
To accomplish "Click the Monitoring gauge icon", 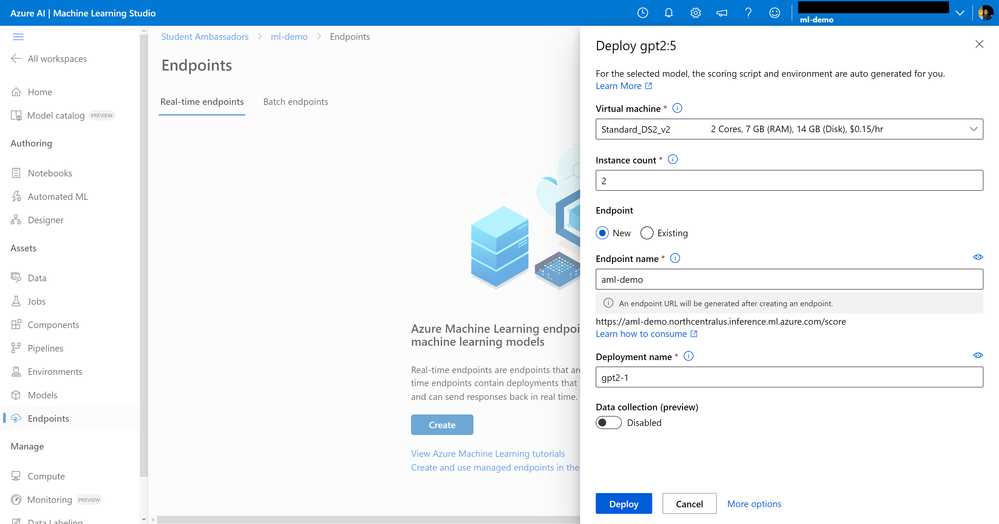I will click(x=16, y=500).
